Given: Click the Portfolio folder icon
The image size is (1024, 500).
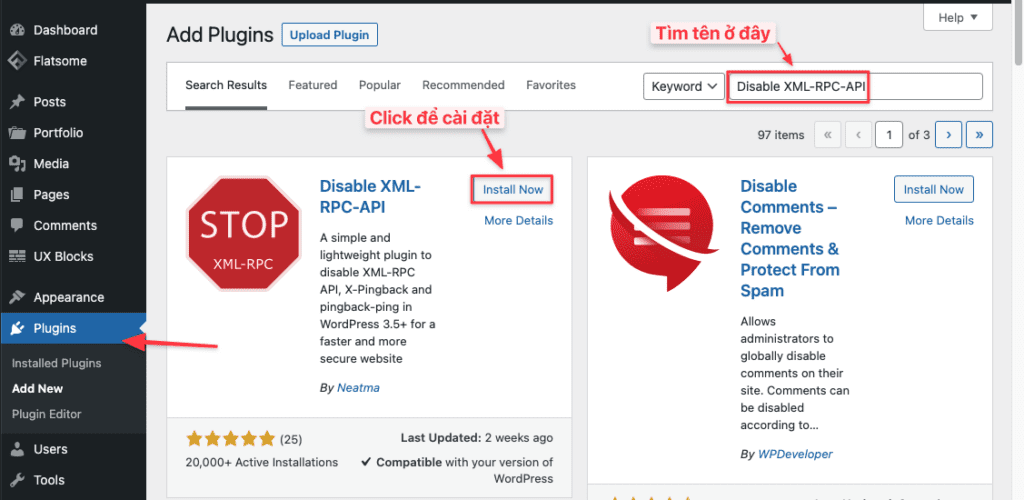Looking at the screenshot, I should [x=17, y=133].
